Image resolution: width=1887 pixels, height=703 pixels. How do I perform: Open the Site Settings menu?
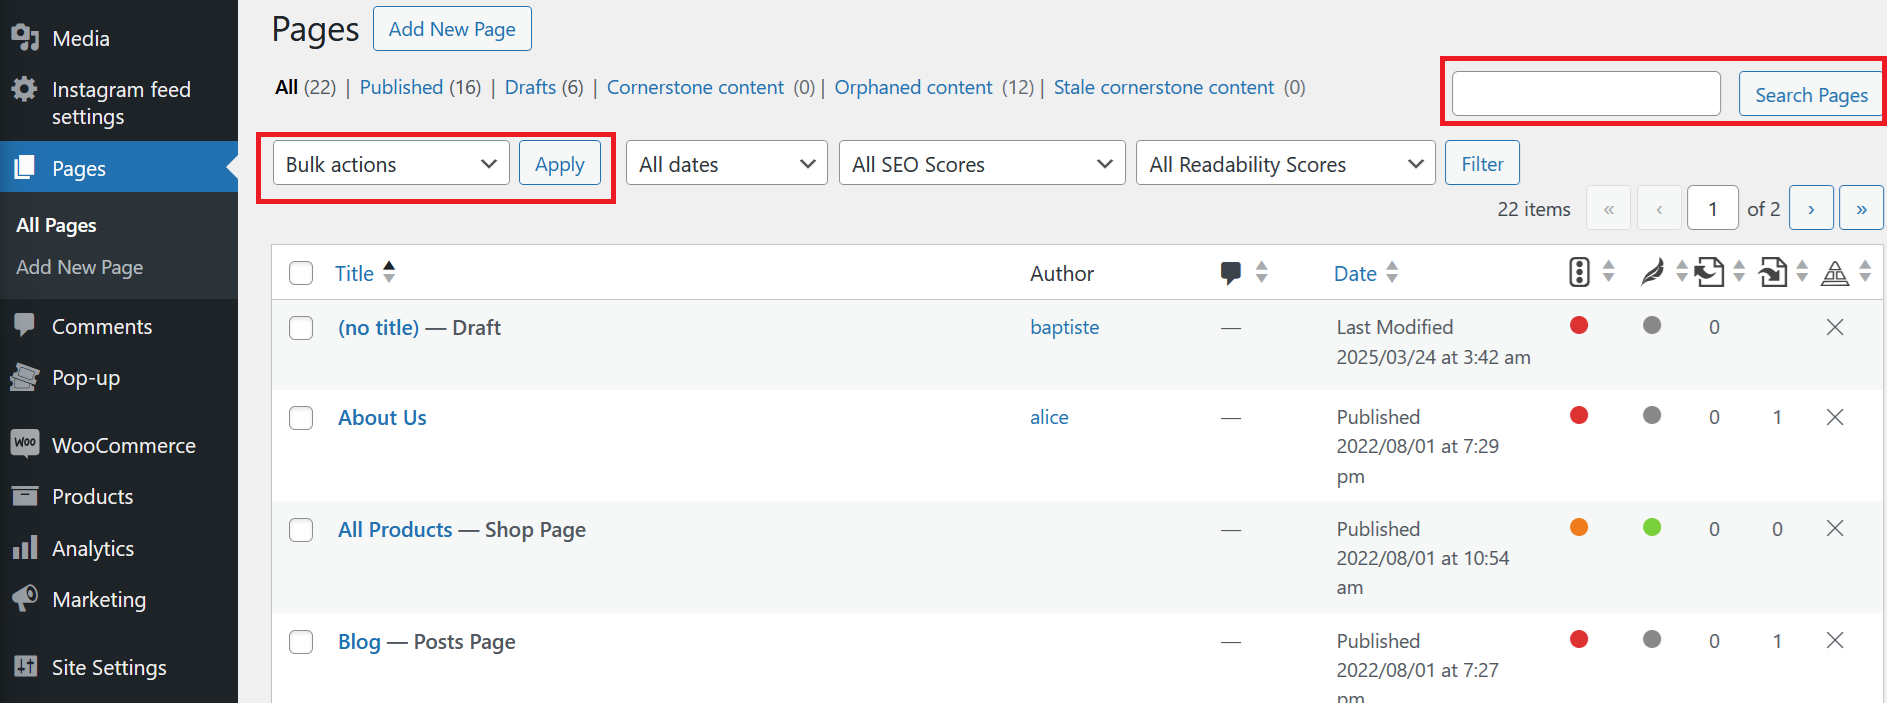[109, 668]
